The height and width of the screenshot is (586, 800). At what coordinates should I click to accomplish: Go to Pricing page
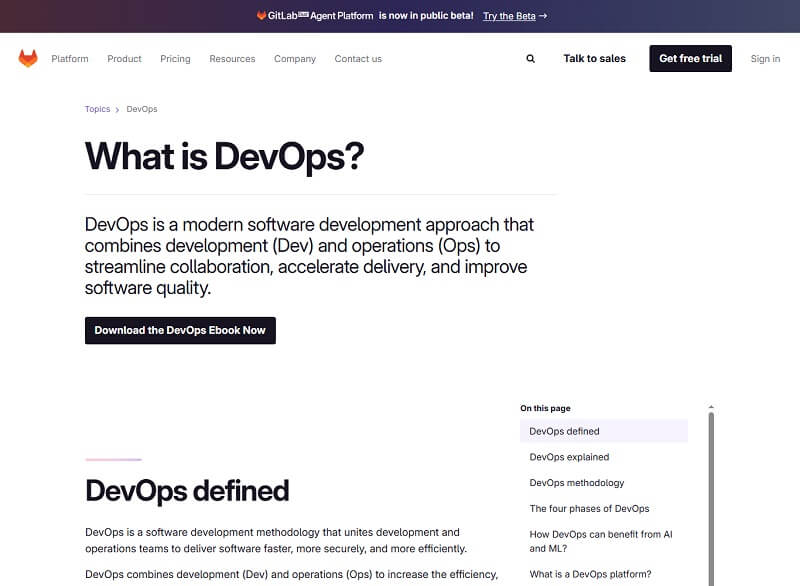(175, 59)
